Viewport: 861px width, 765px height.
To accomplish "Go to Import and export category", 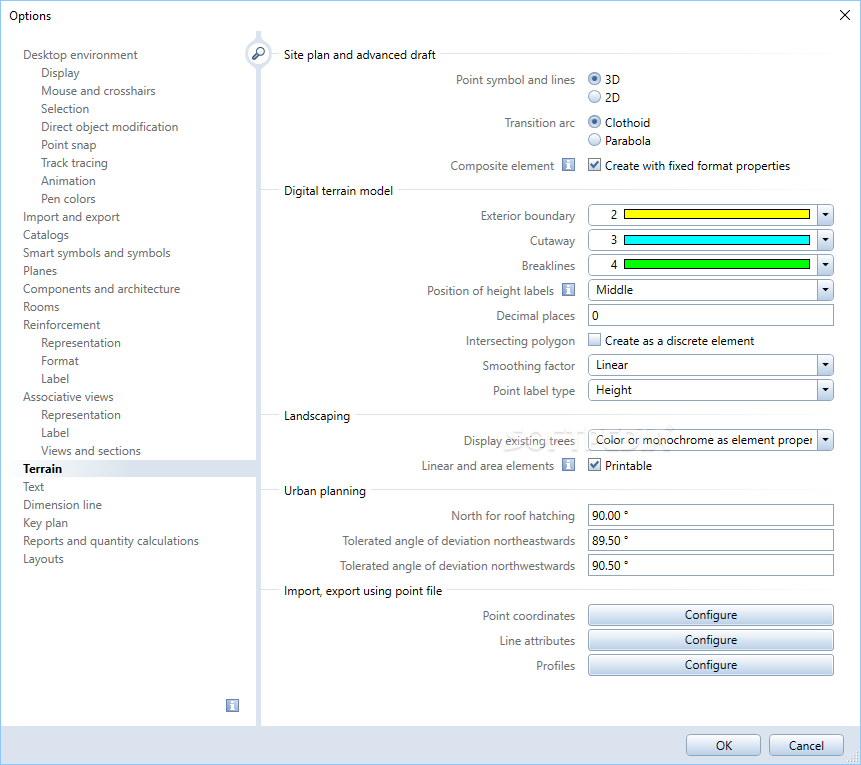I will point(71,217).
